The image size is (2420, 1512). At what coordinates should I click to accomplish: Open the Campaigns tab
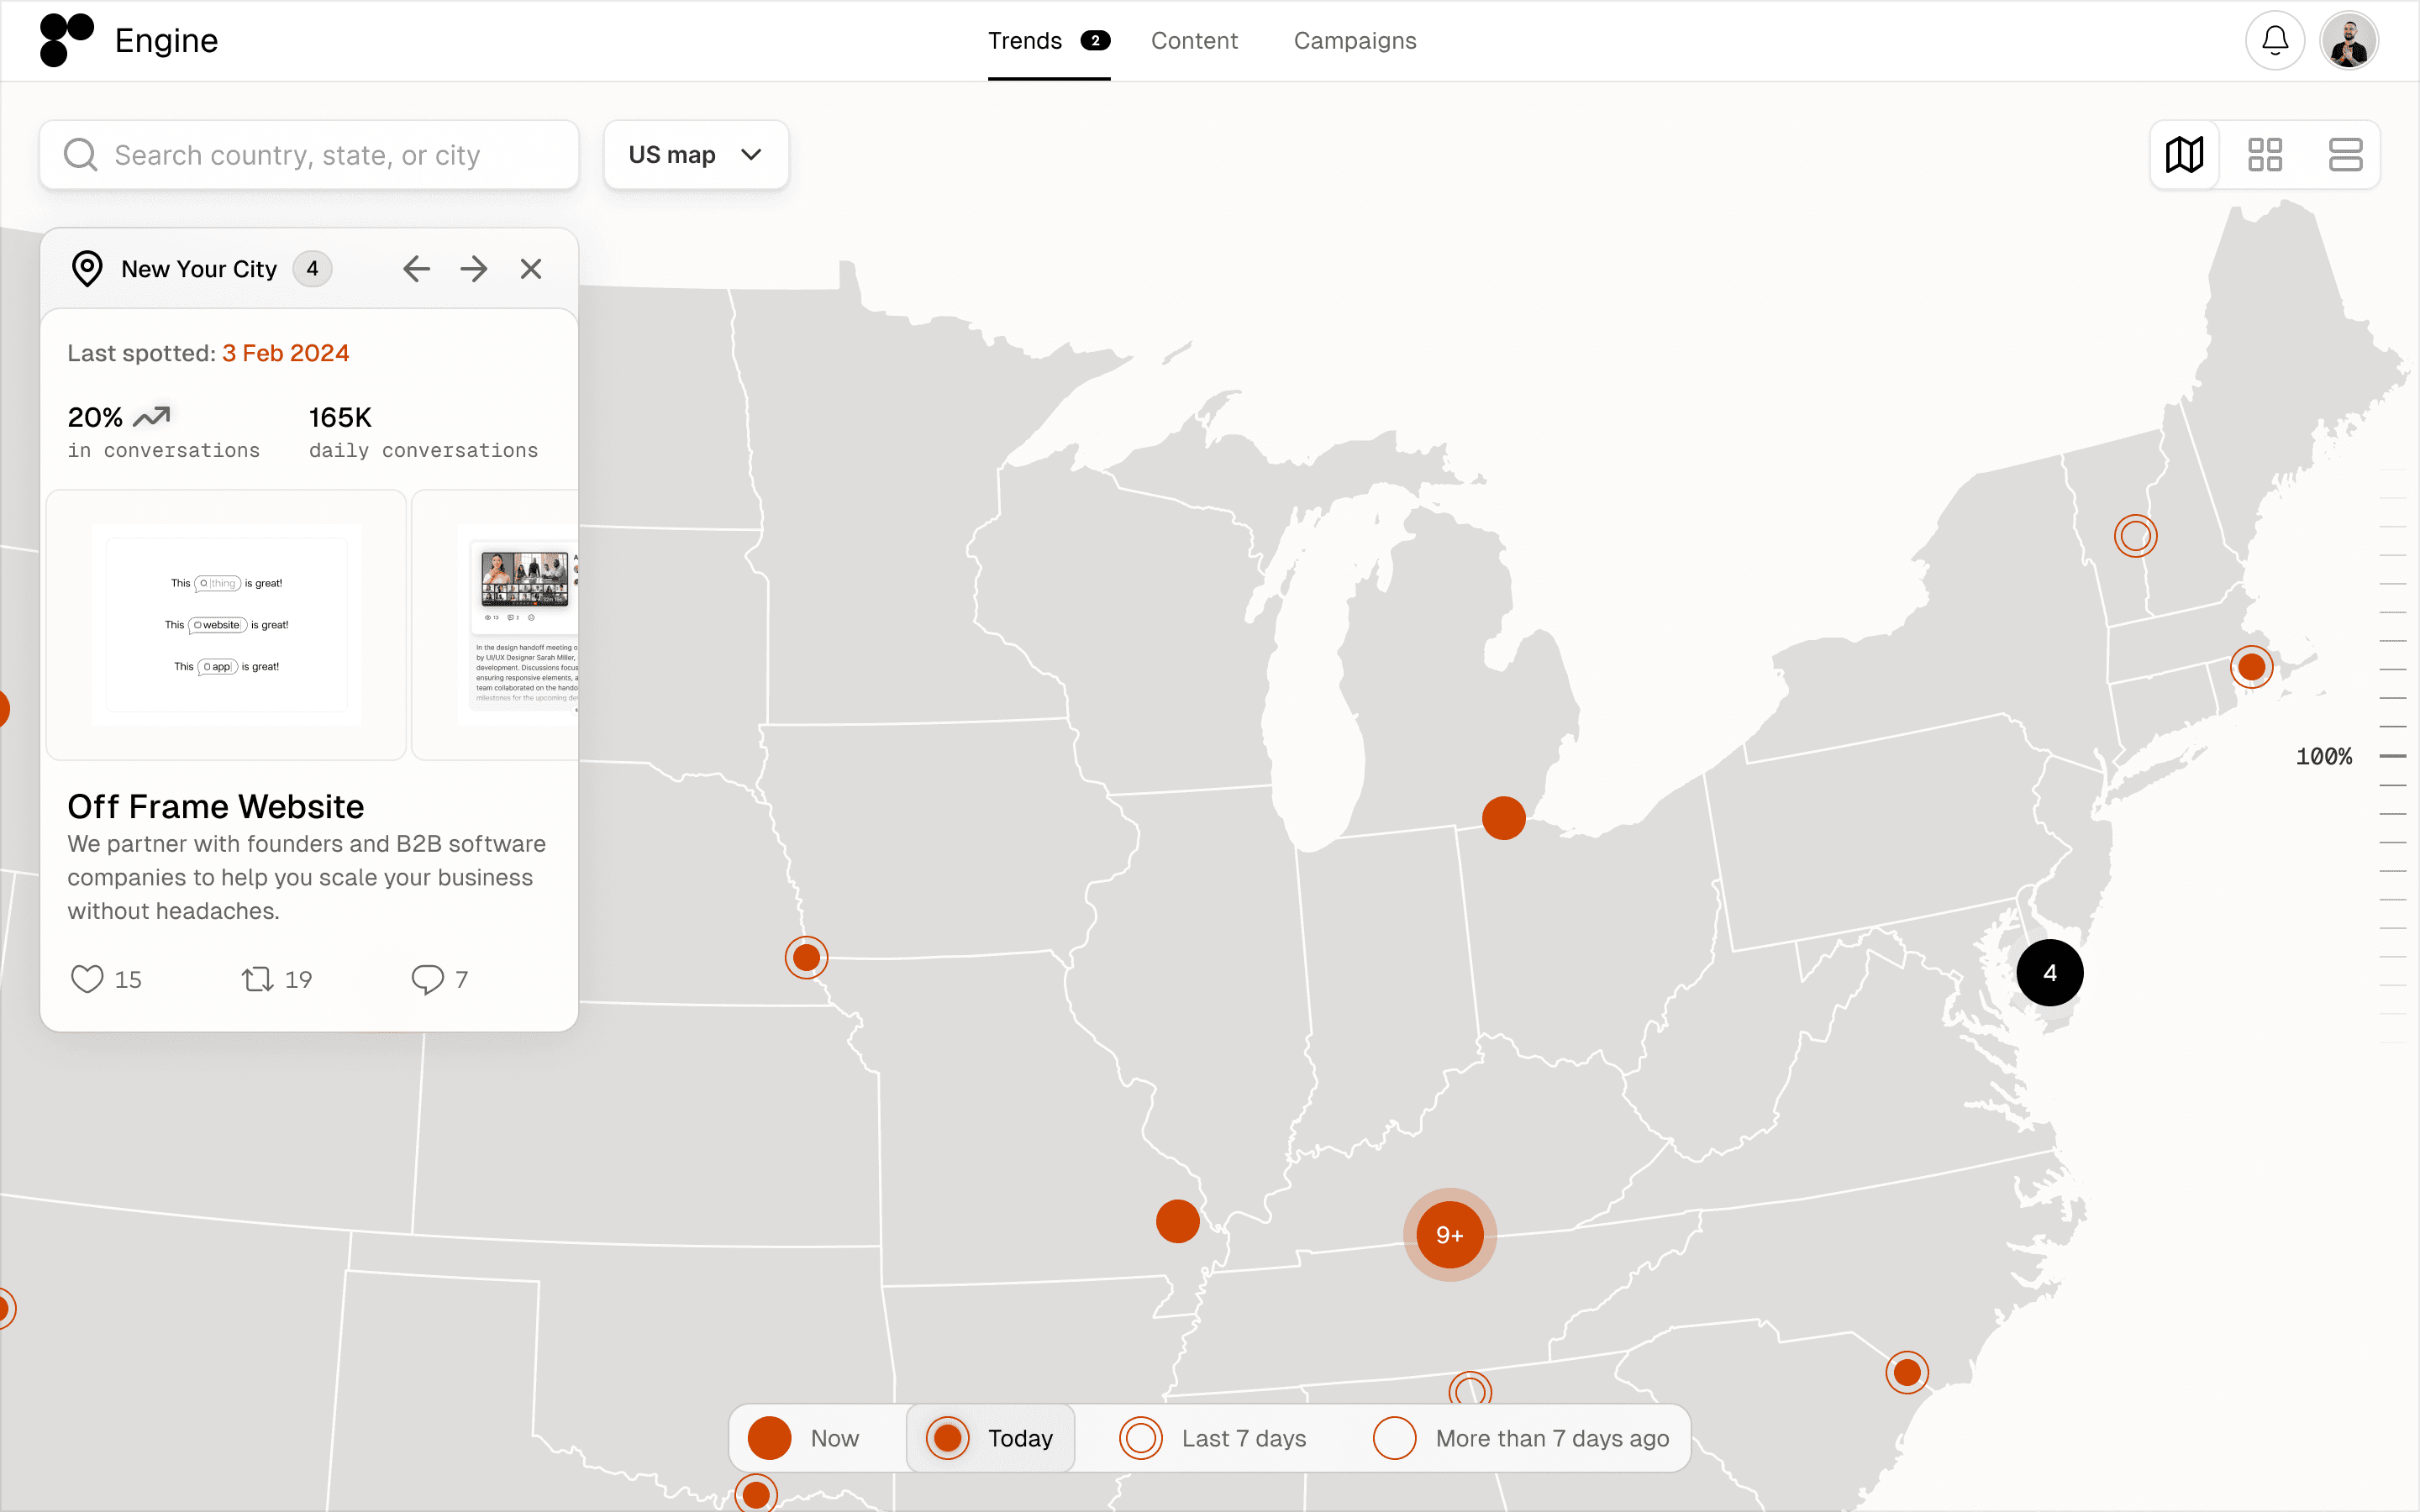pos(1354,41)
